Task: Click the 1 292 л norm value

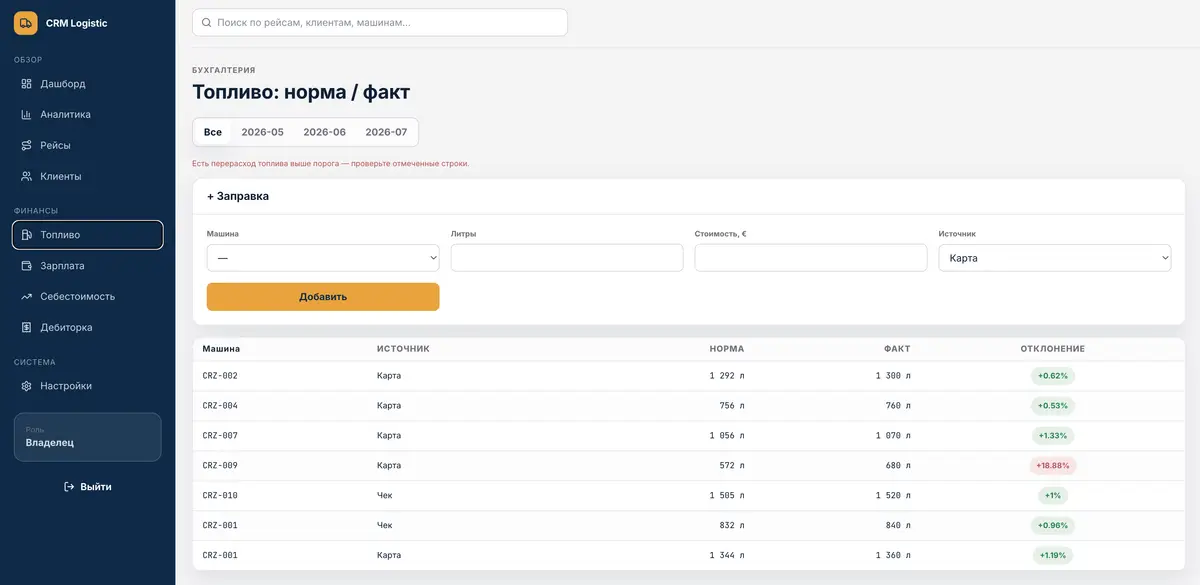Action: point(727,376)
